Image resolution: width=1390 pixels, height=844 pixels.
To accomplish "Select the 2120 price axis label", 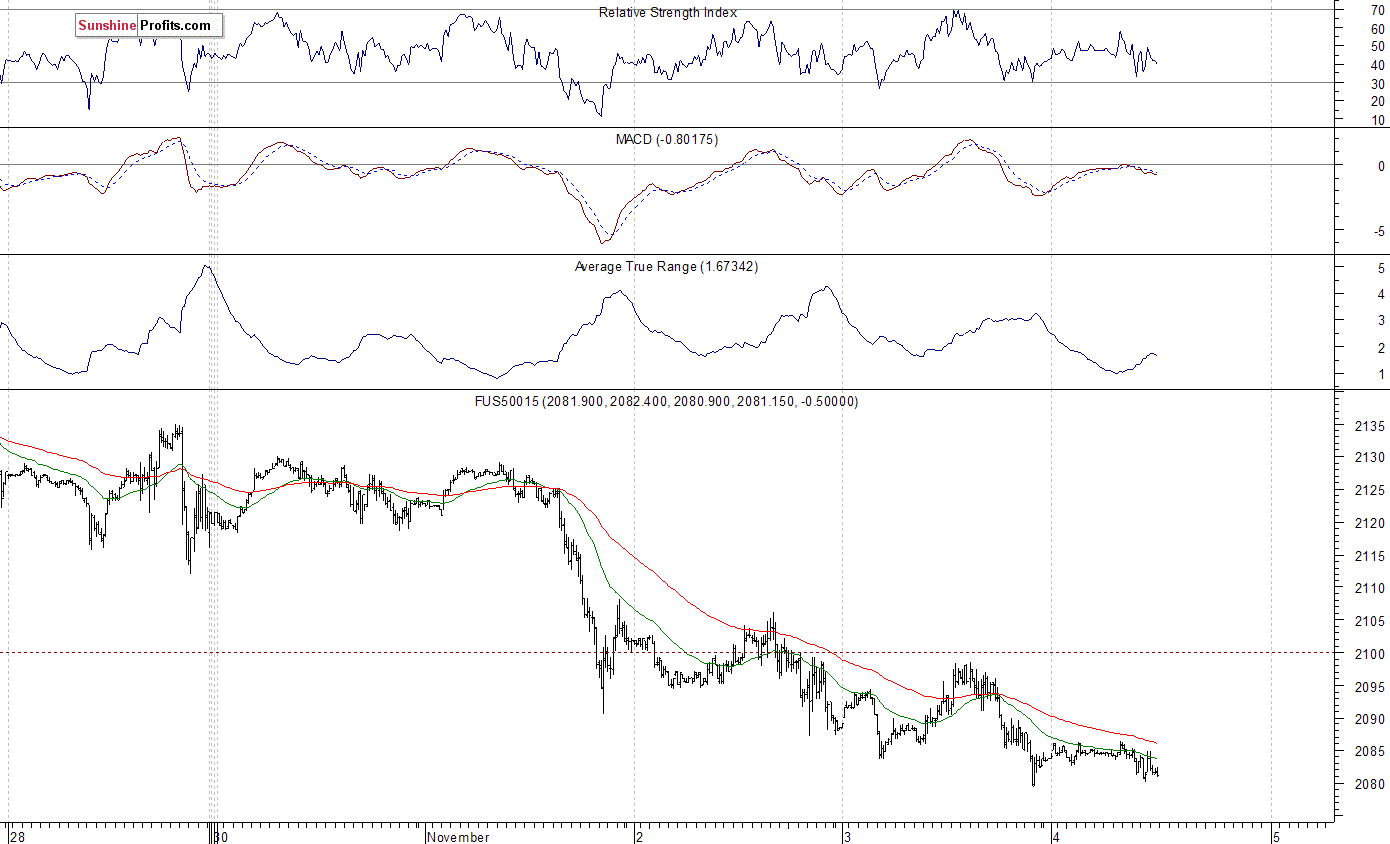I will [1368, 524].
